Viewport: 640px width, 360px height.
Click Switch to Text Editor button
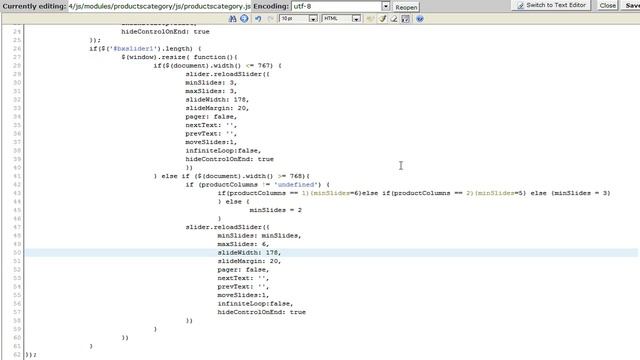click(x=551, y=5)
